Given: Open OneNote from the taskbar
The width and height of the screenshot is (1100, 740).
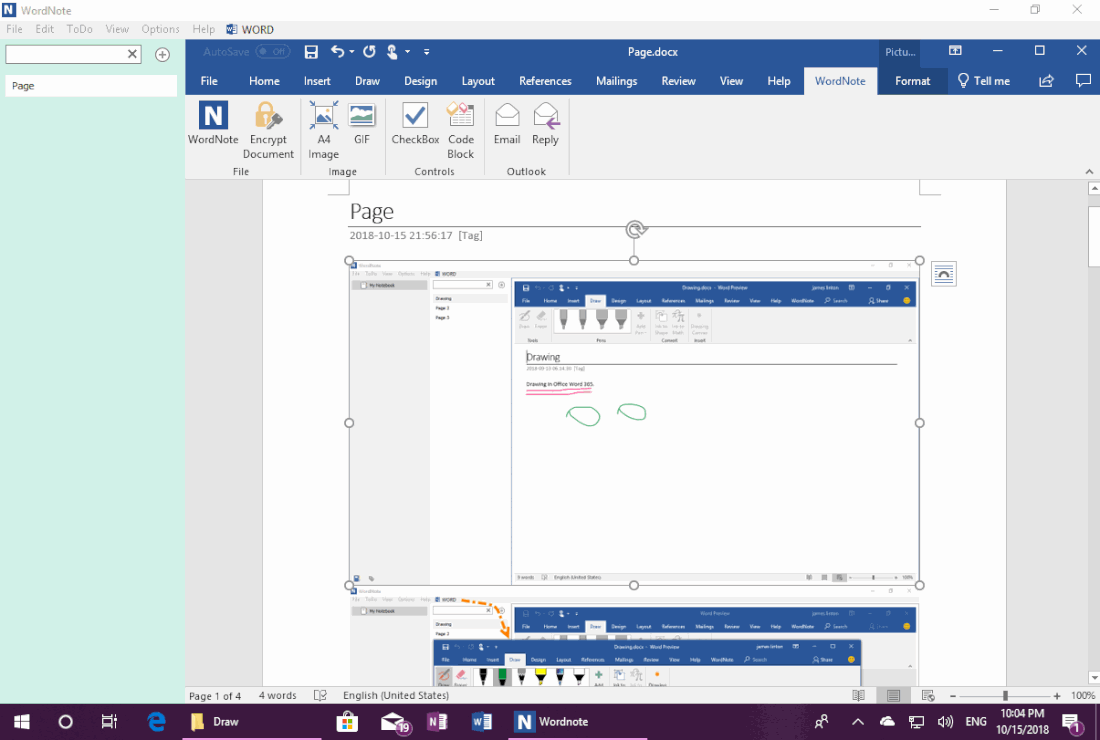Looking at the screenshot, I should 437,722.
